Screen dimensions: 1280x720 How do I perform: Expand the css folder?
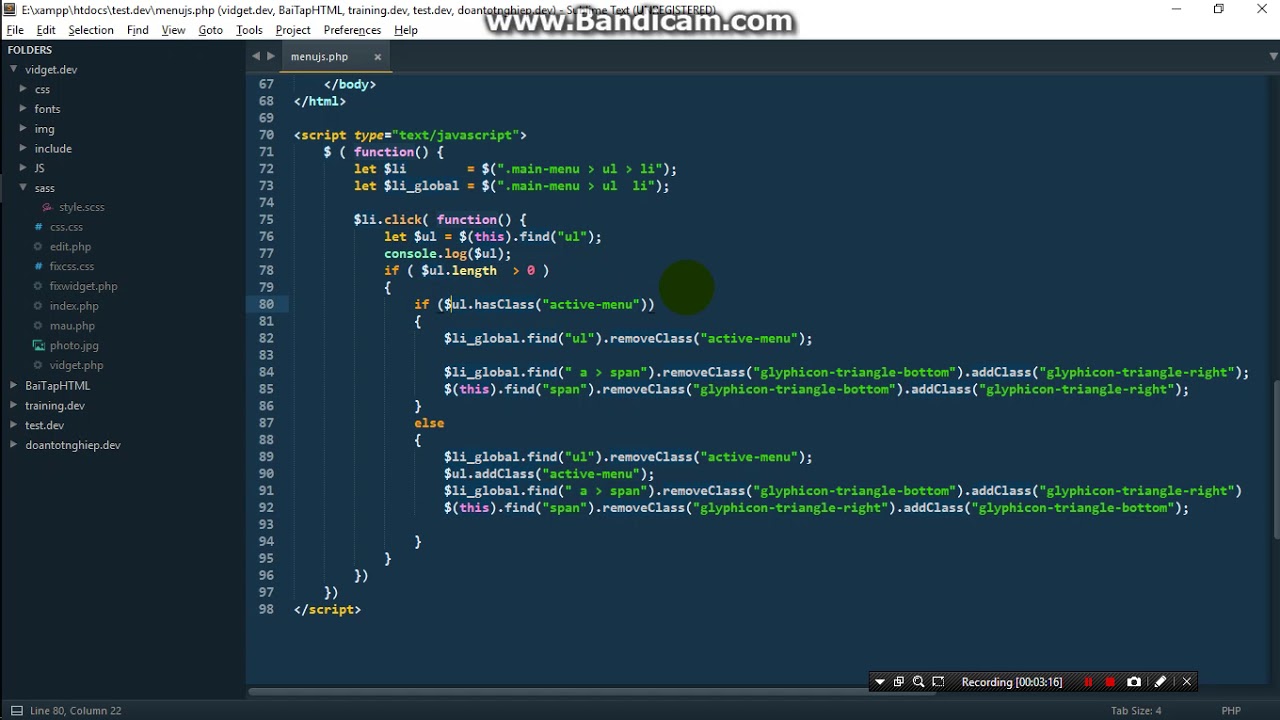[23, 89]
